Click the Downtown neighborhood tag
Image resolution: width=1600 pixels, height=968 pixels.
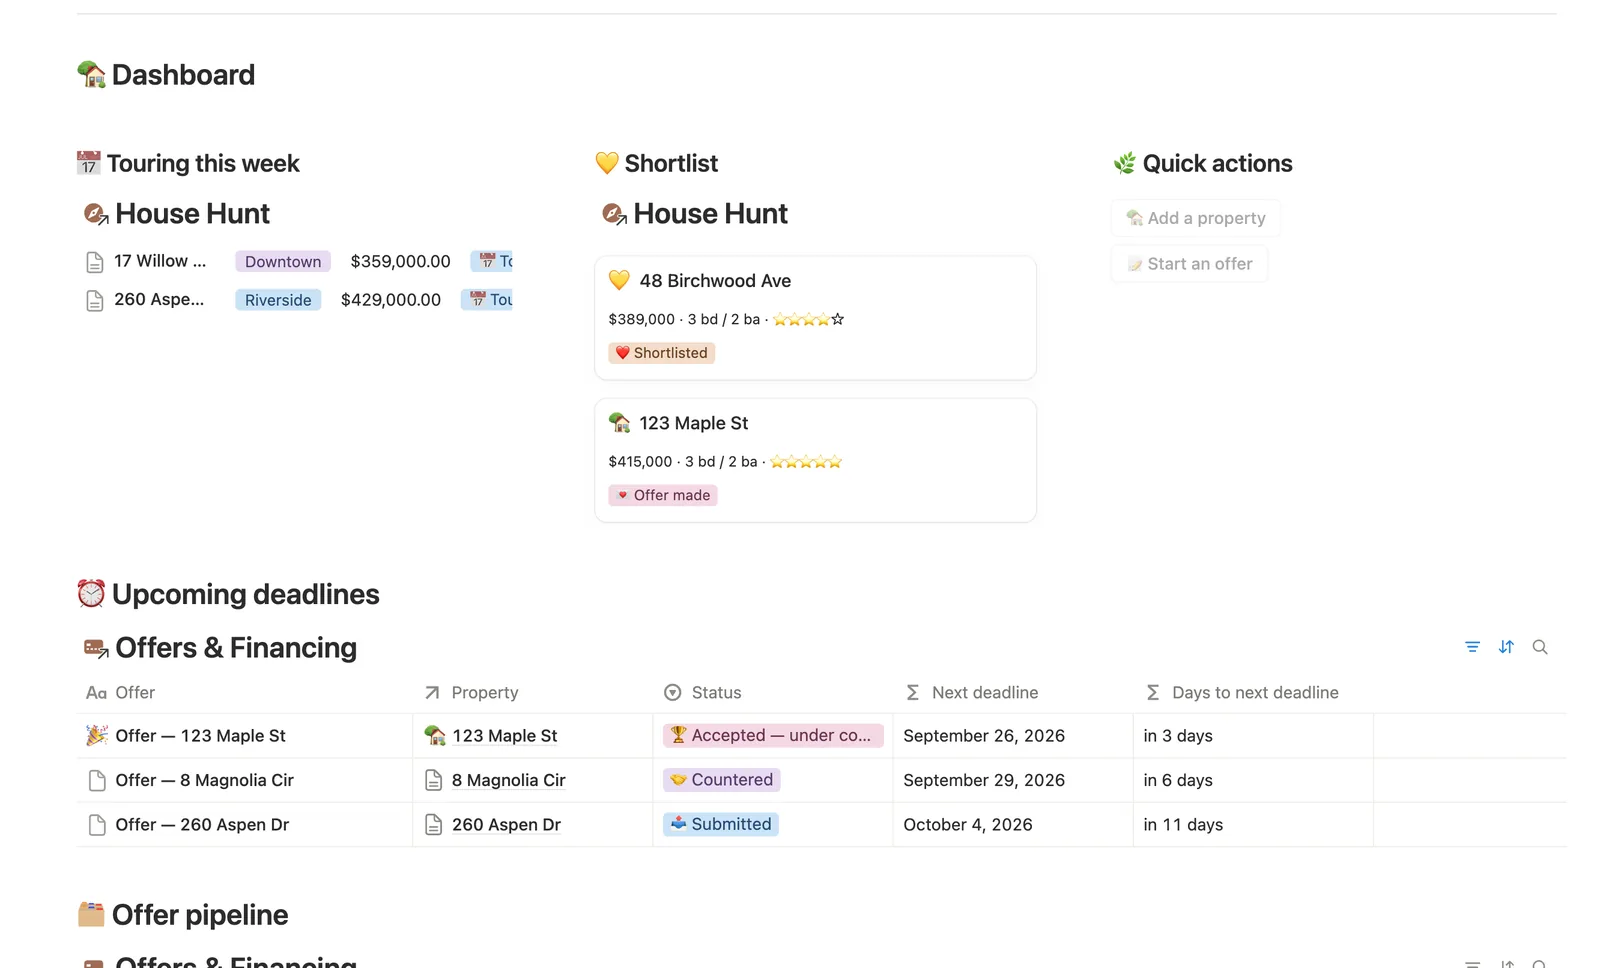coord(283,262)
